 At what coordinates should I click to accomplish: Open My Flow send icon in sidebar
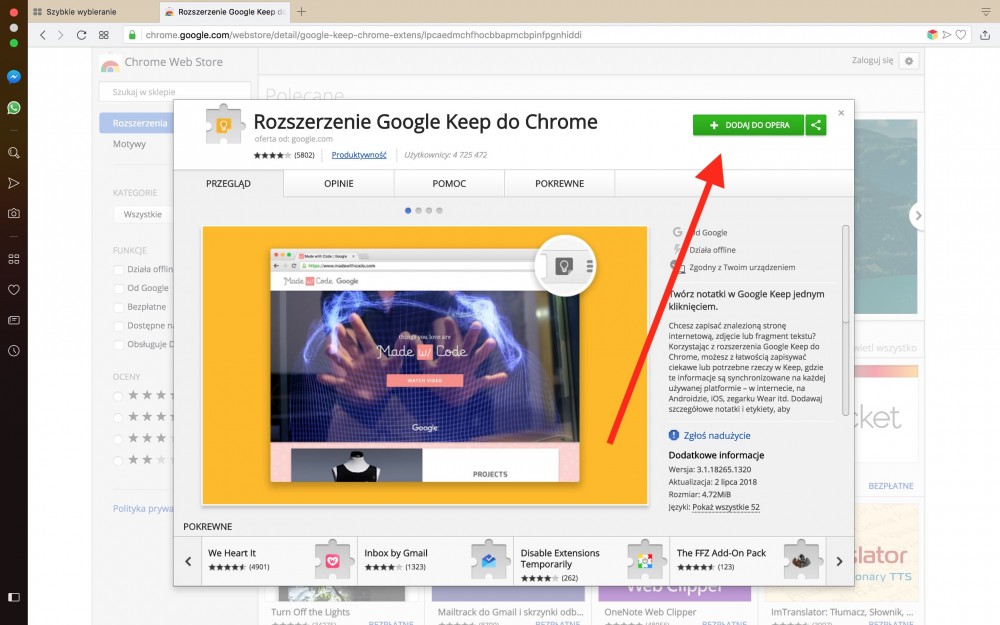point(13,184)
